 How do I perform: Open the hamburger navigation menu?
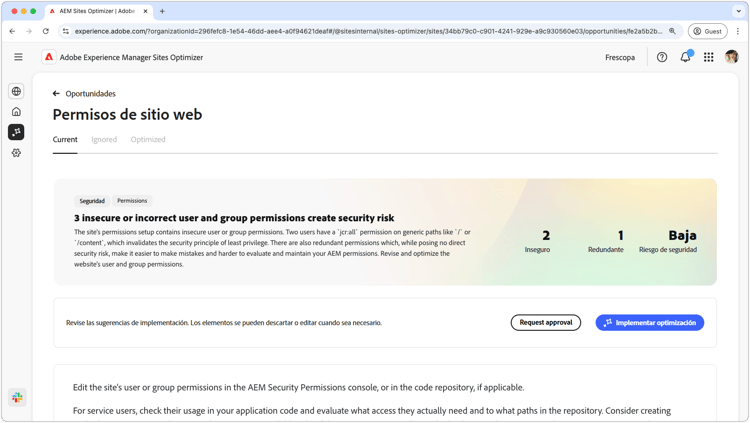(x=18, y=57)
